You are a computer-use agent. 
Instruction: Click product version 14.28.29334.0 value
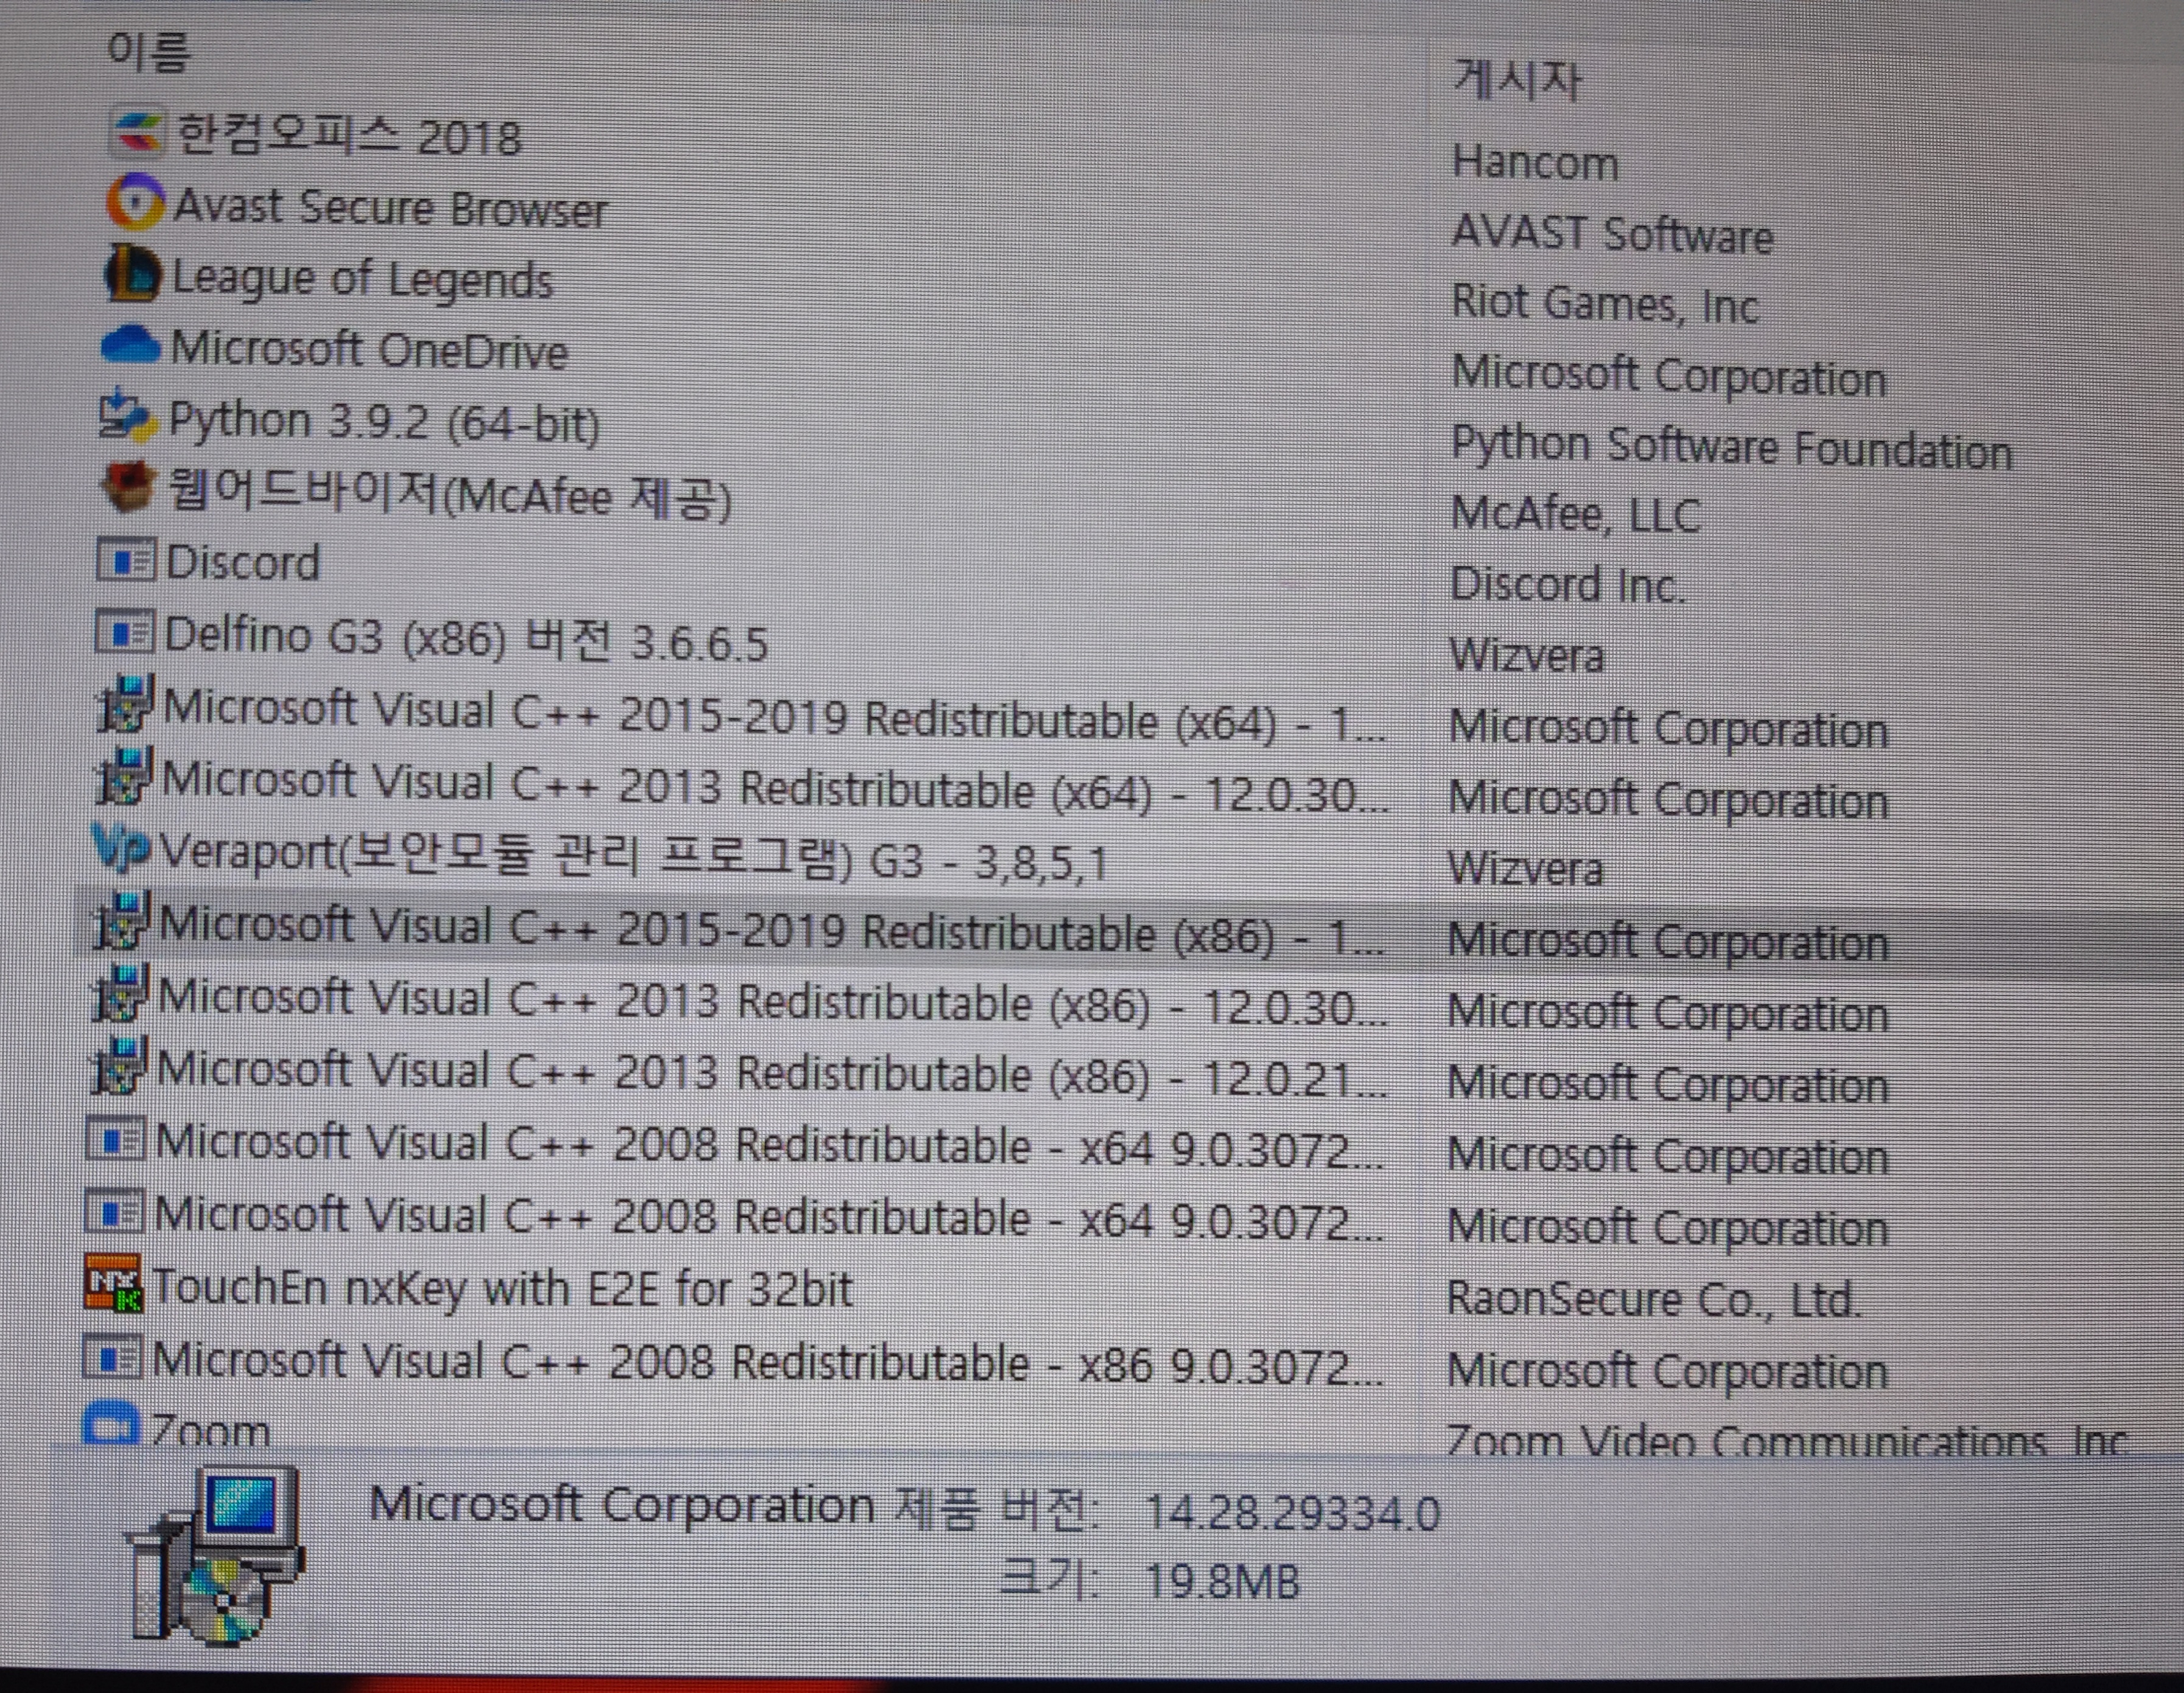(x=1292, y=1513)
